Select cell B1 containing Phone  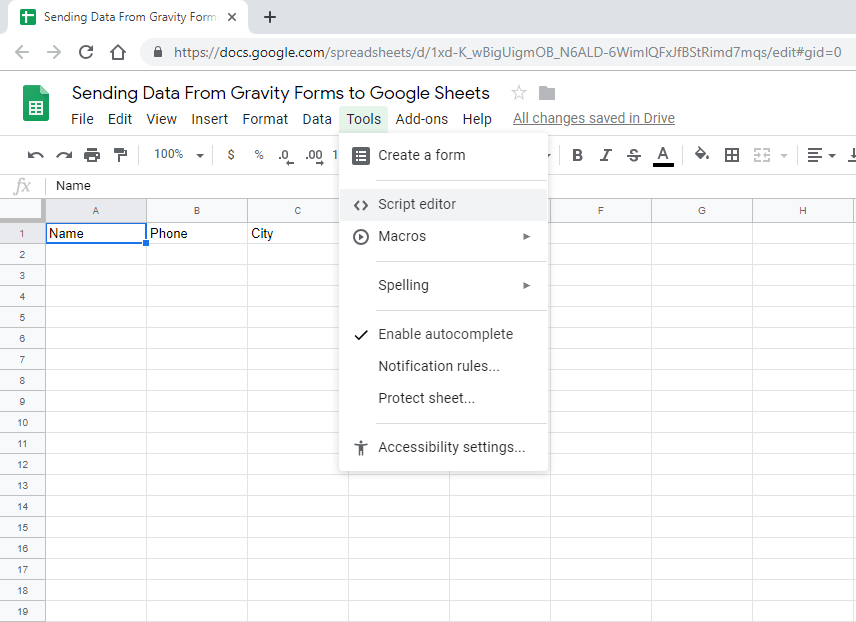coord(197,233)
